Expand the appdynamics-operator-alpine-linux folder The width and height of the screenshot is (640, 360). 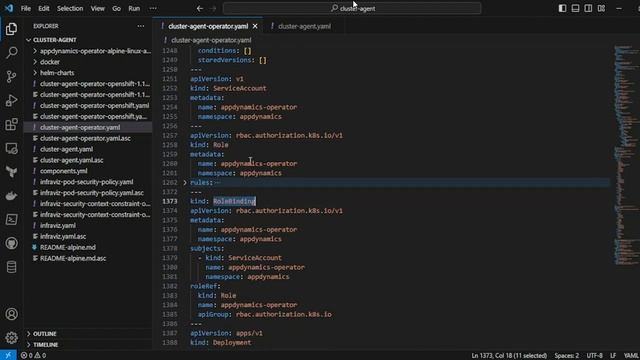coord(35,51)
